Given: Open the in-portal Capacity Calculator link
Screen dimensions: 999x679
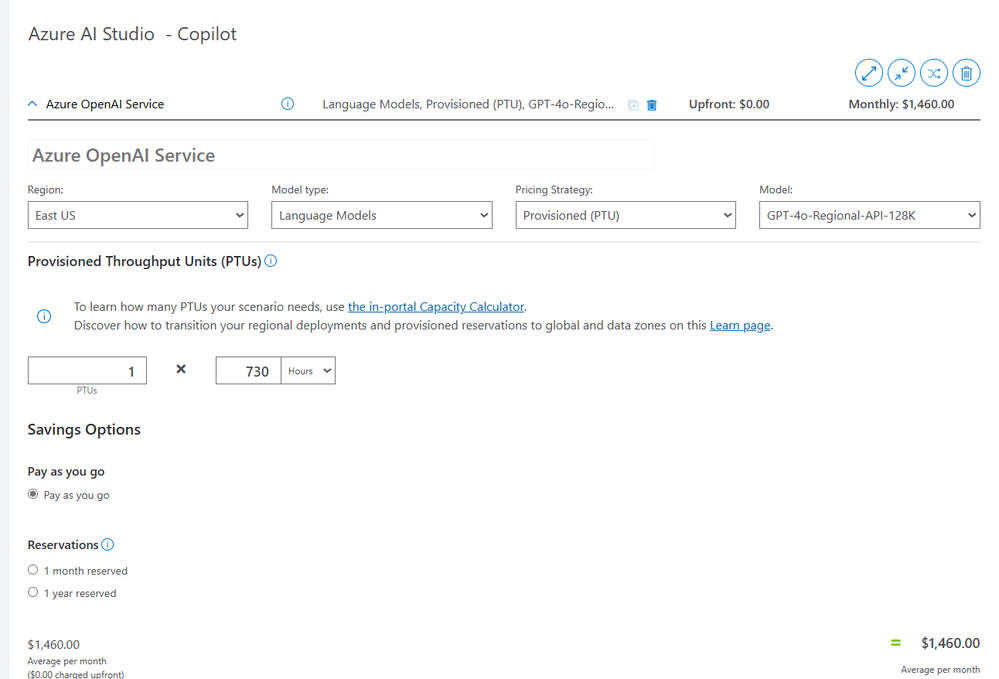Looking at the screenshot, I should point(436,307).
